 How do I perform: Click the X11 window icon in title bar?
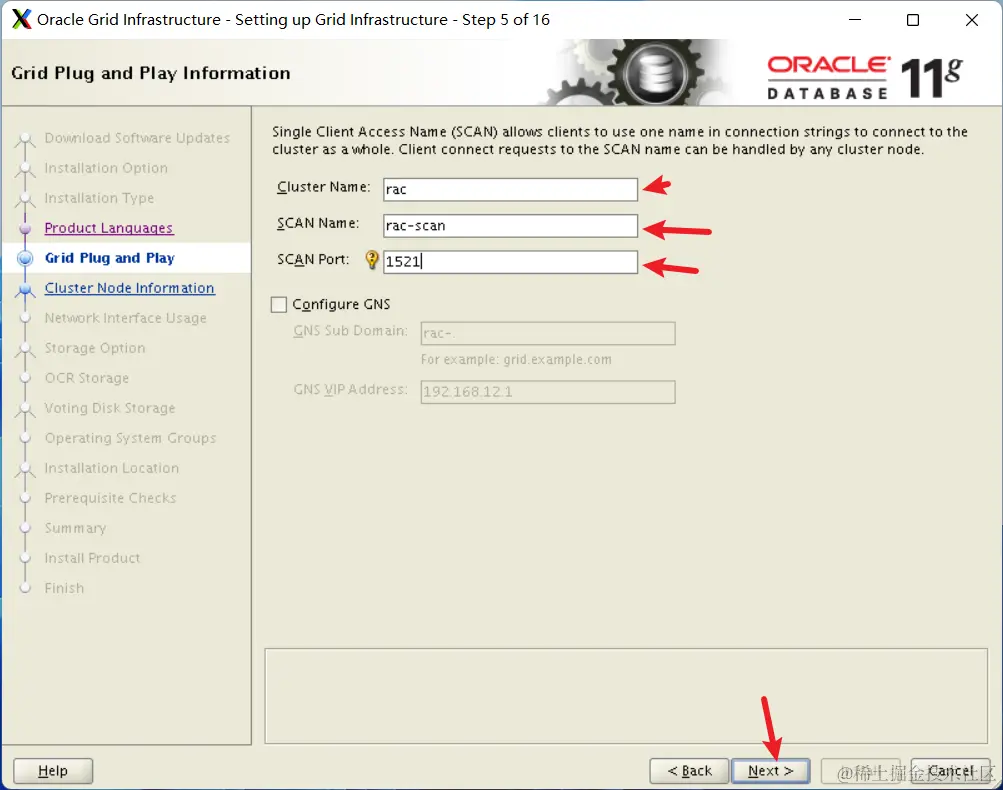pos(21,19)
